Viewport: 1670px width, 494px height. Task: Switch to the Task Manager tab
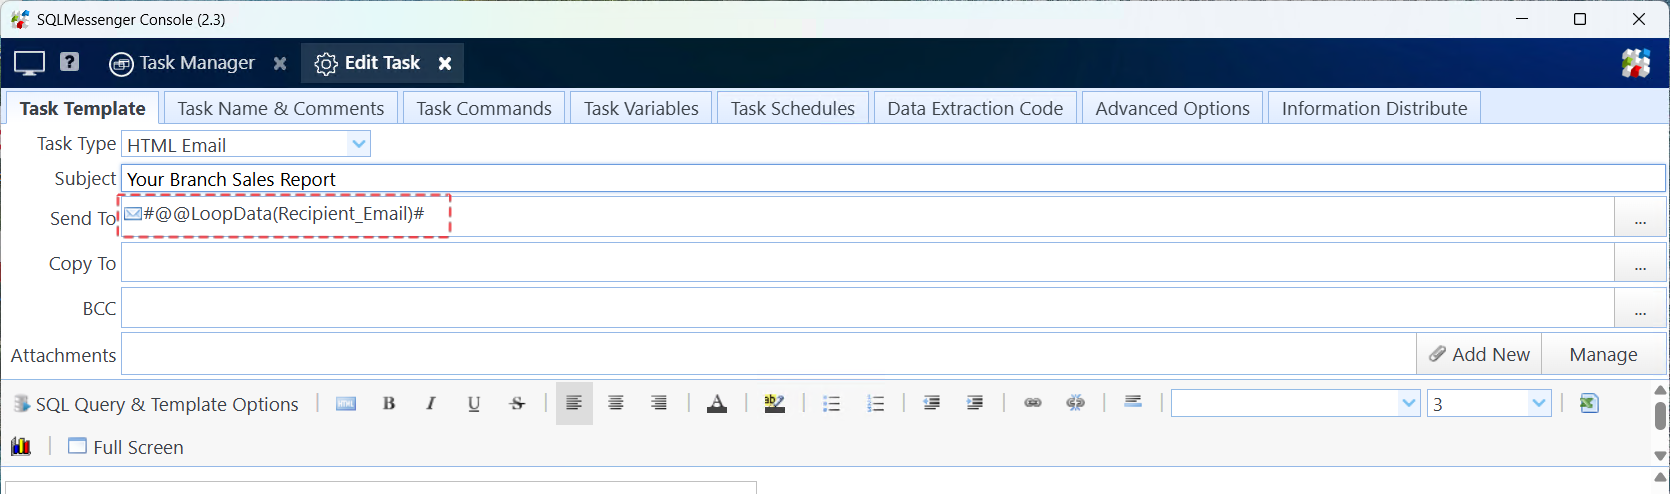(x=182, y=63)
